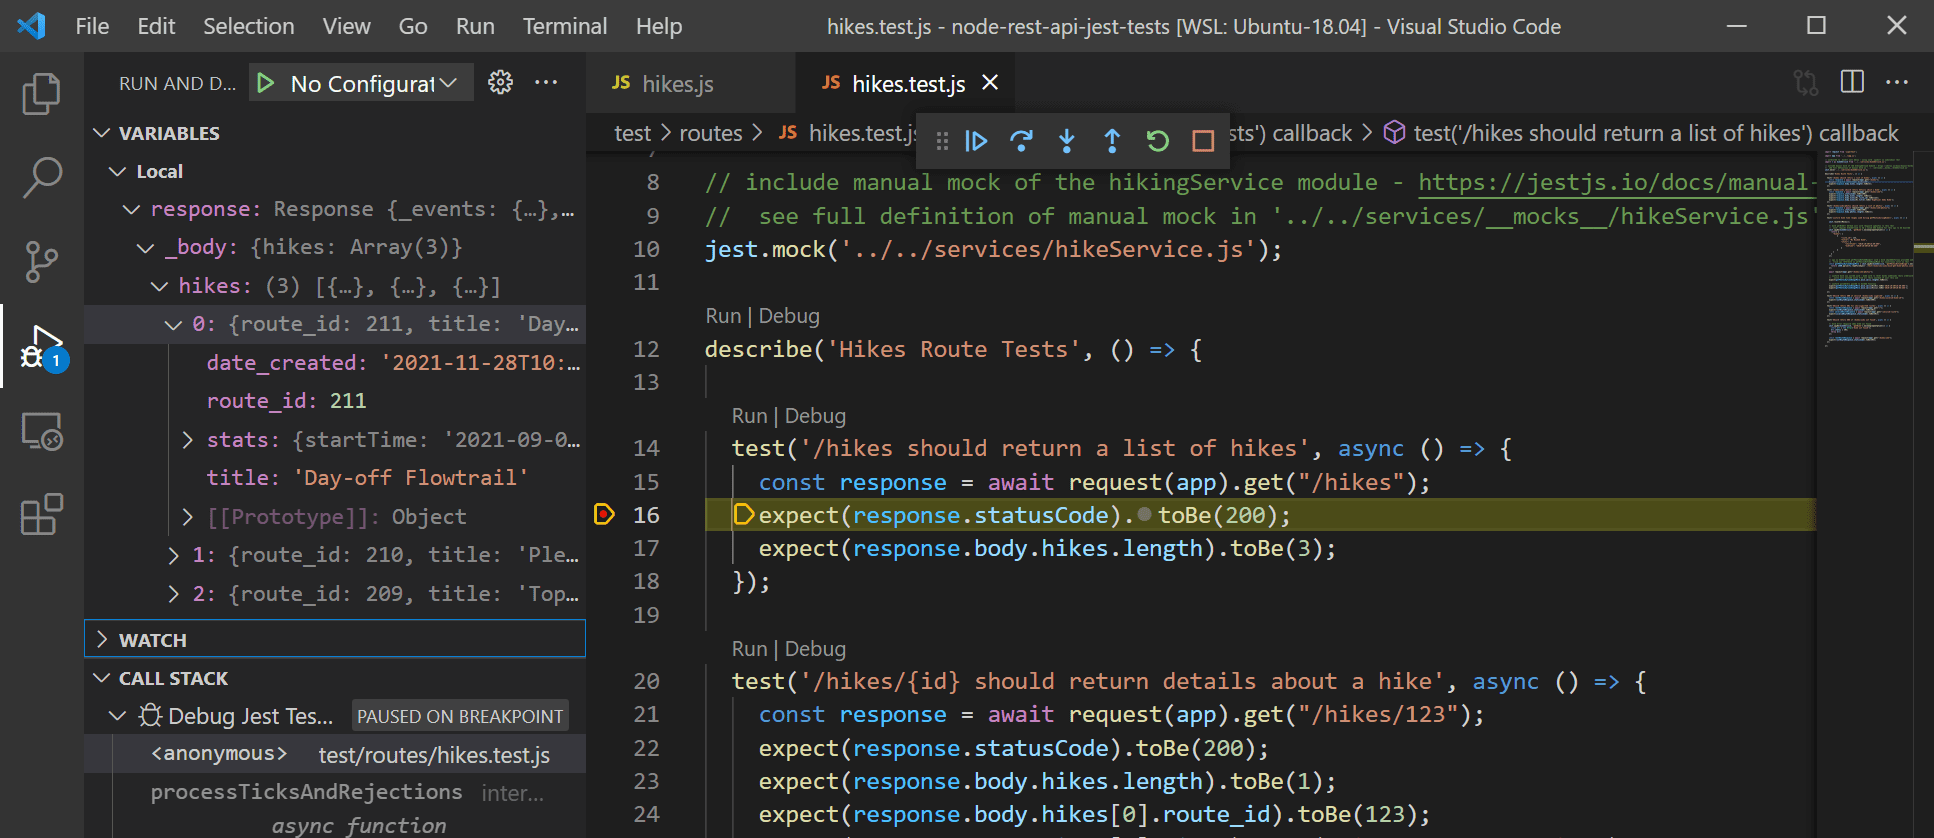Collapse the Debug Jest Tests session
Viewport: 1934px width, 838px height.
117,716
